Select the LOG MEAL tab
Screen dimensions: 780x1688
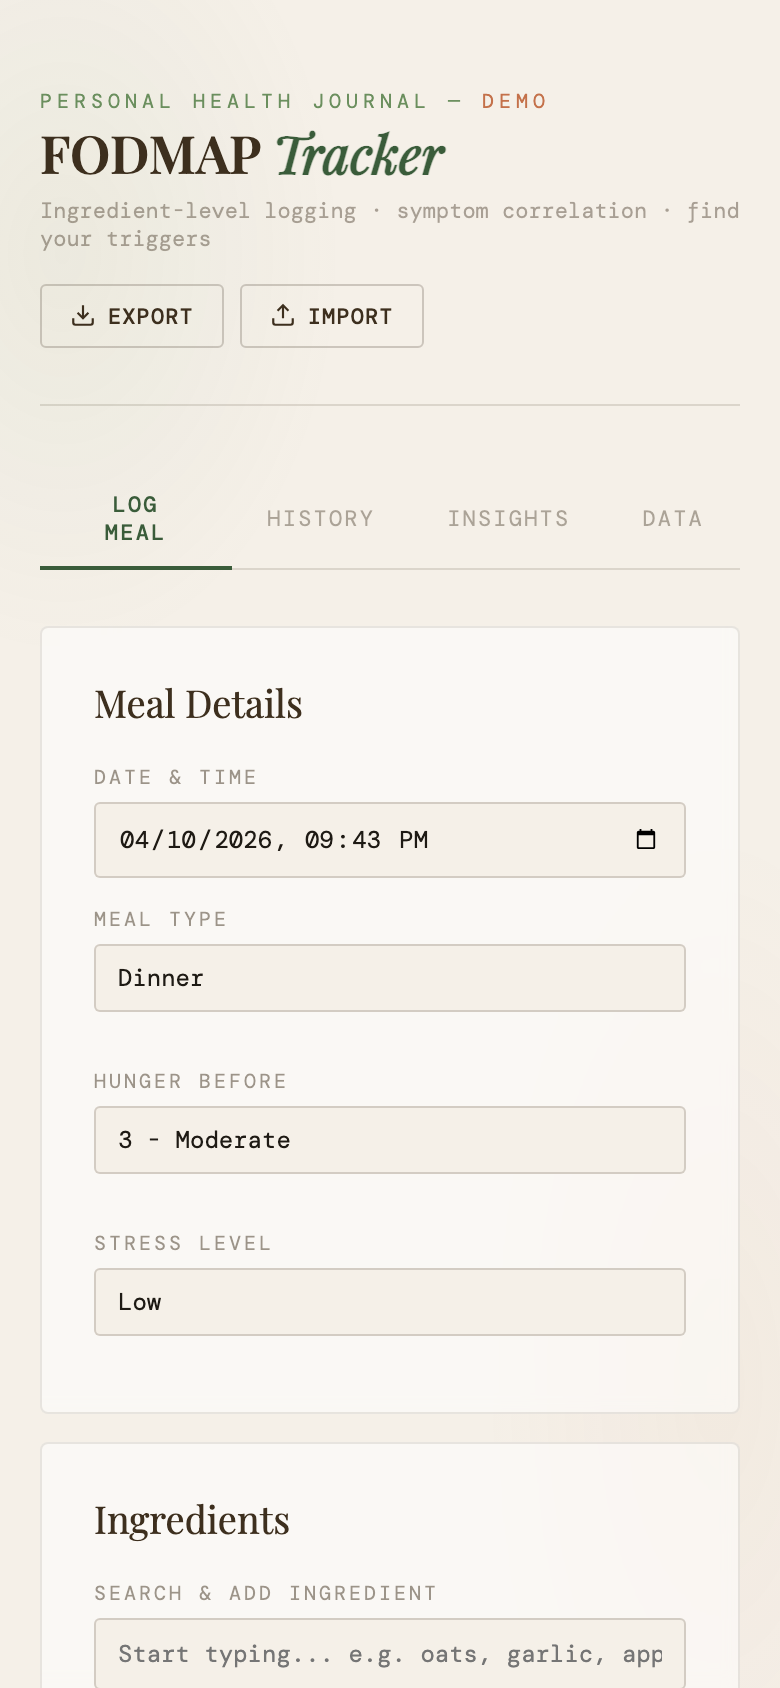(135, 518)
